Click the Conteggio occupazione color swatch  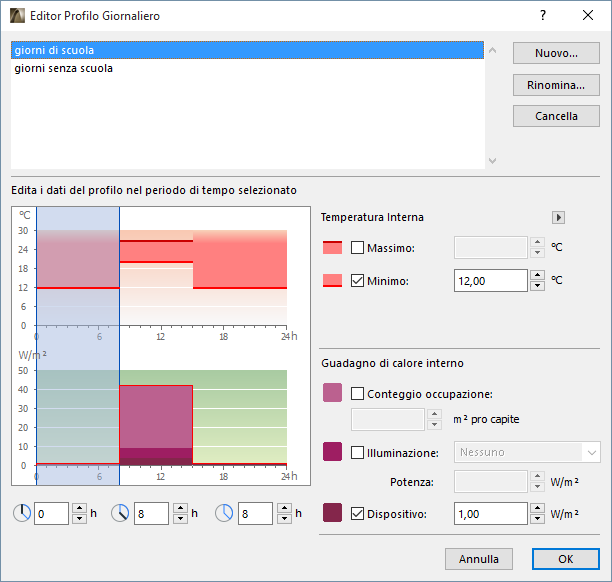333,393
